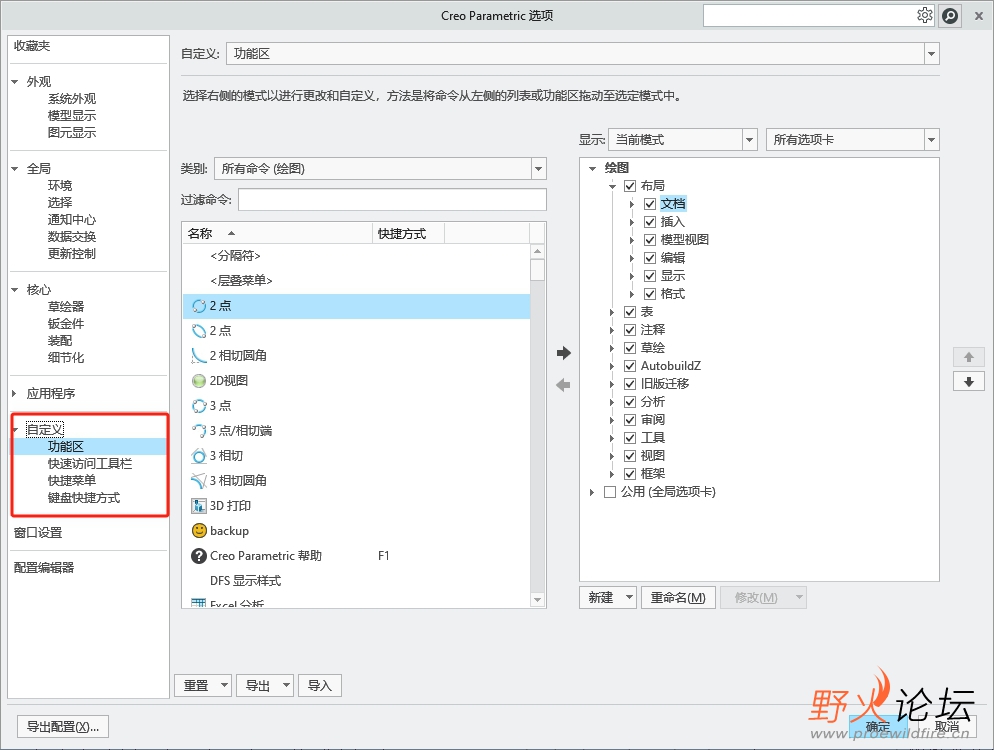Click the 确定 button
This screenshot has height=750, width=994.
click(878, 727)
